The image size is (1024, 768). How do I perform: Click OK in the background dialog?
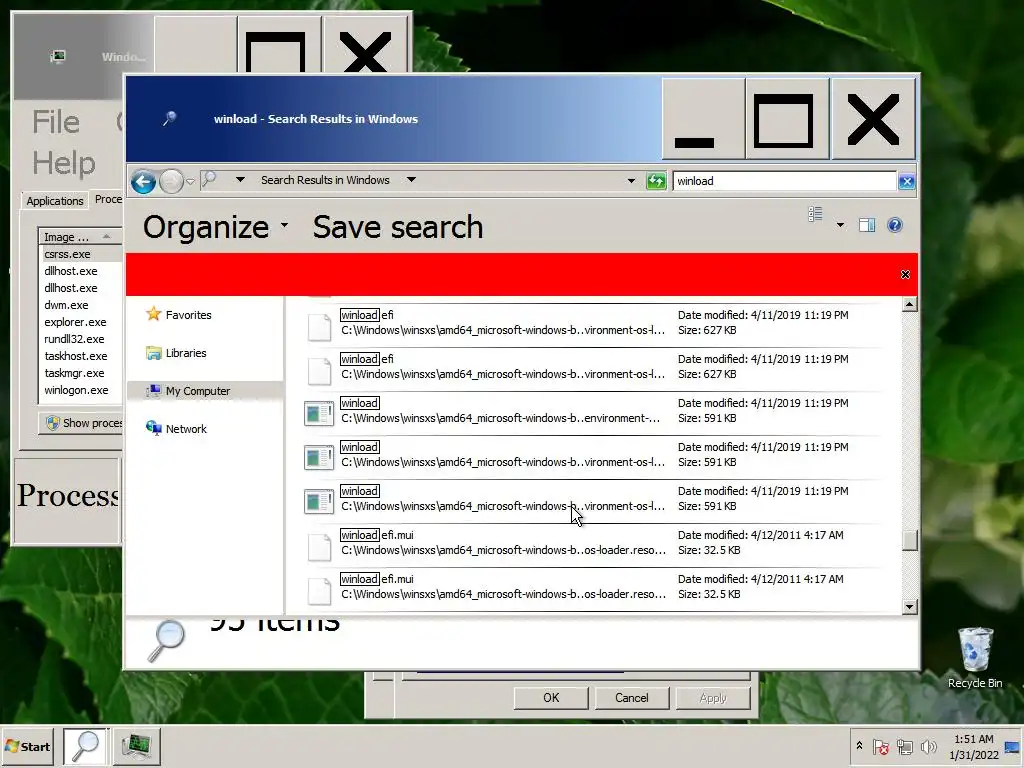click(x=551, y=697)
